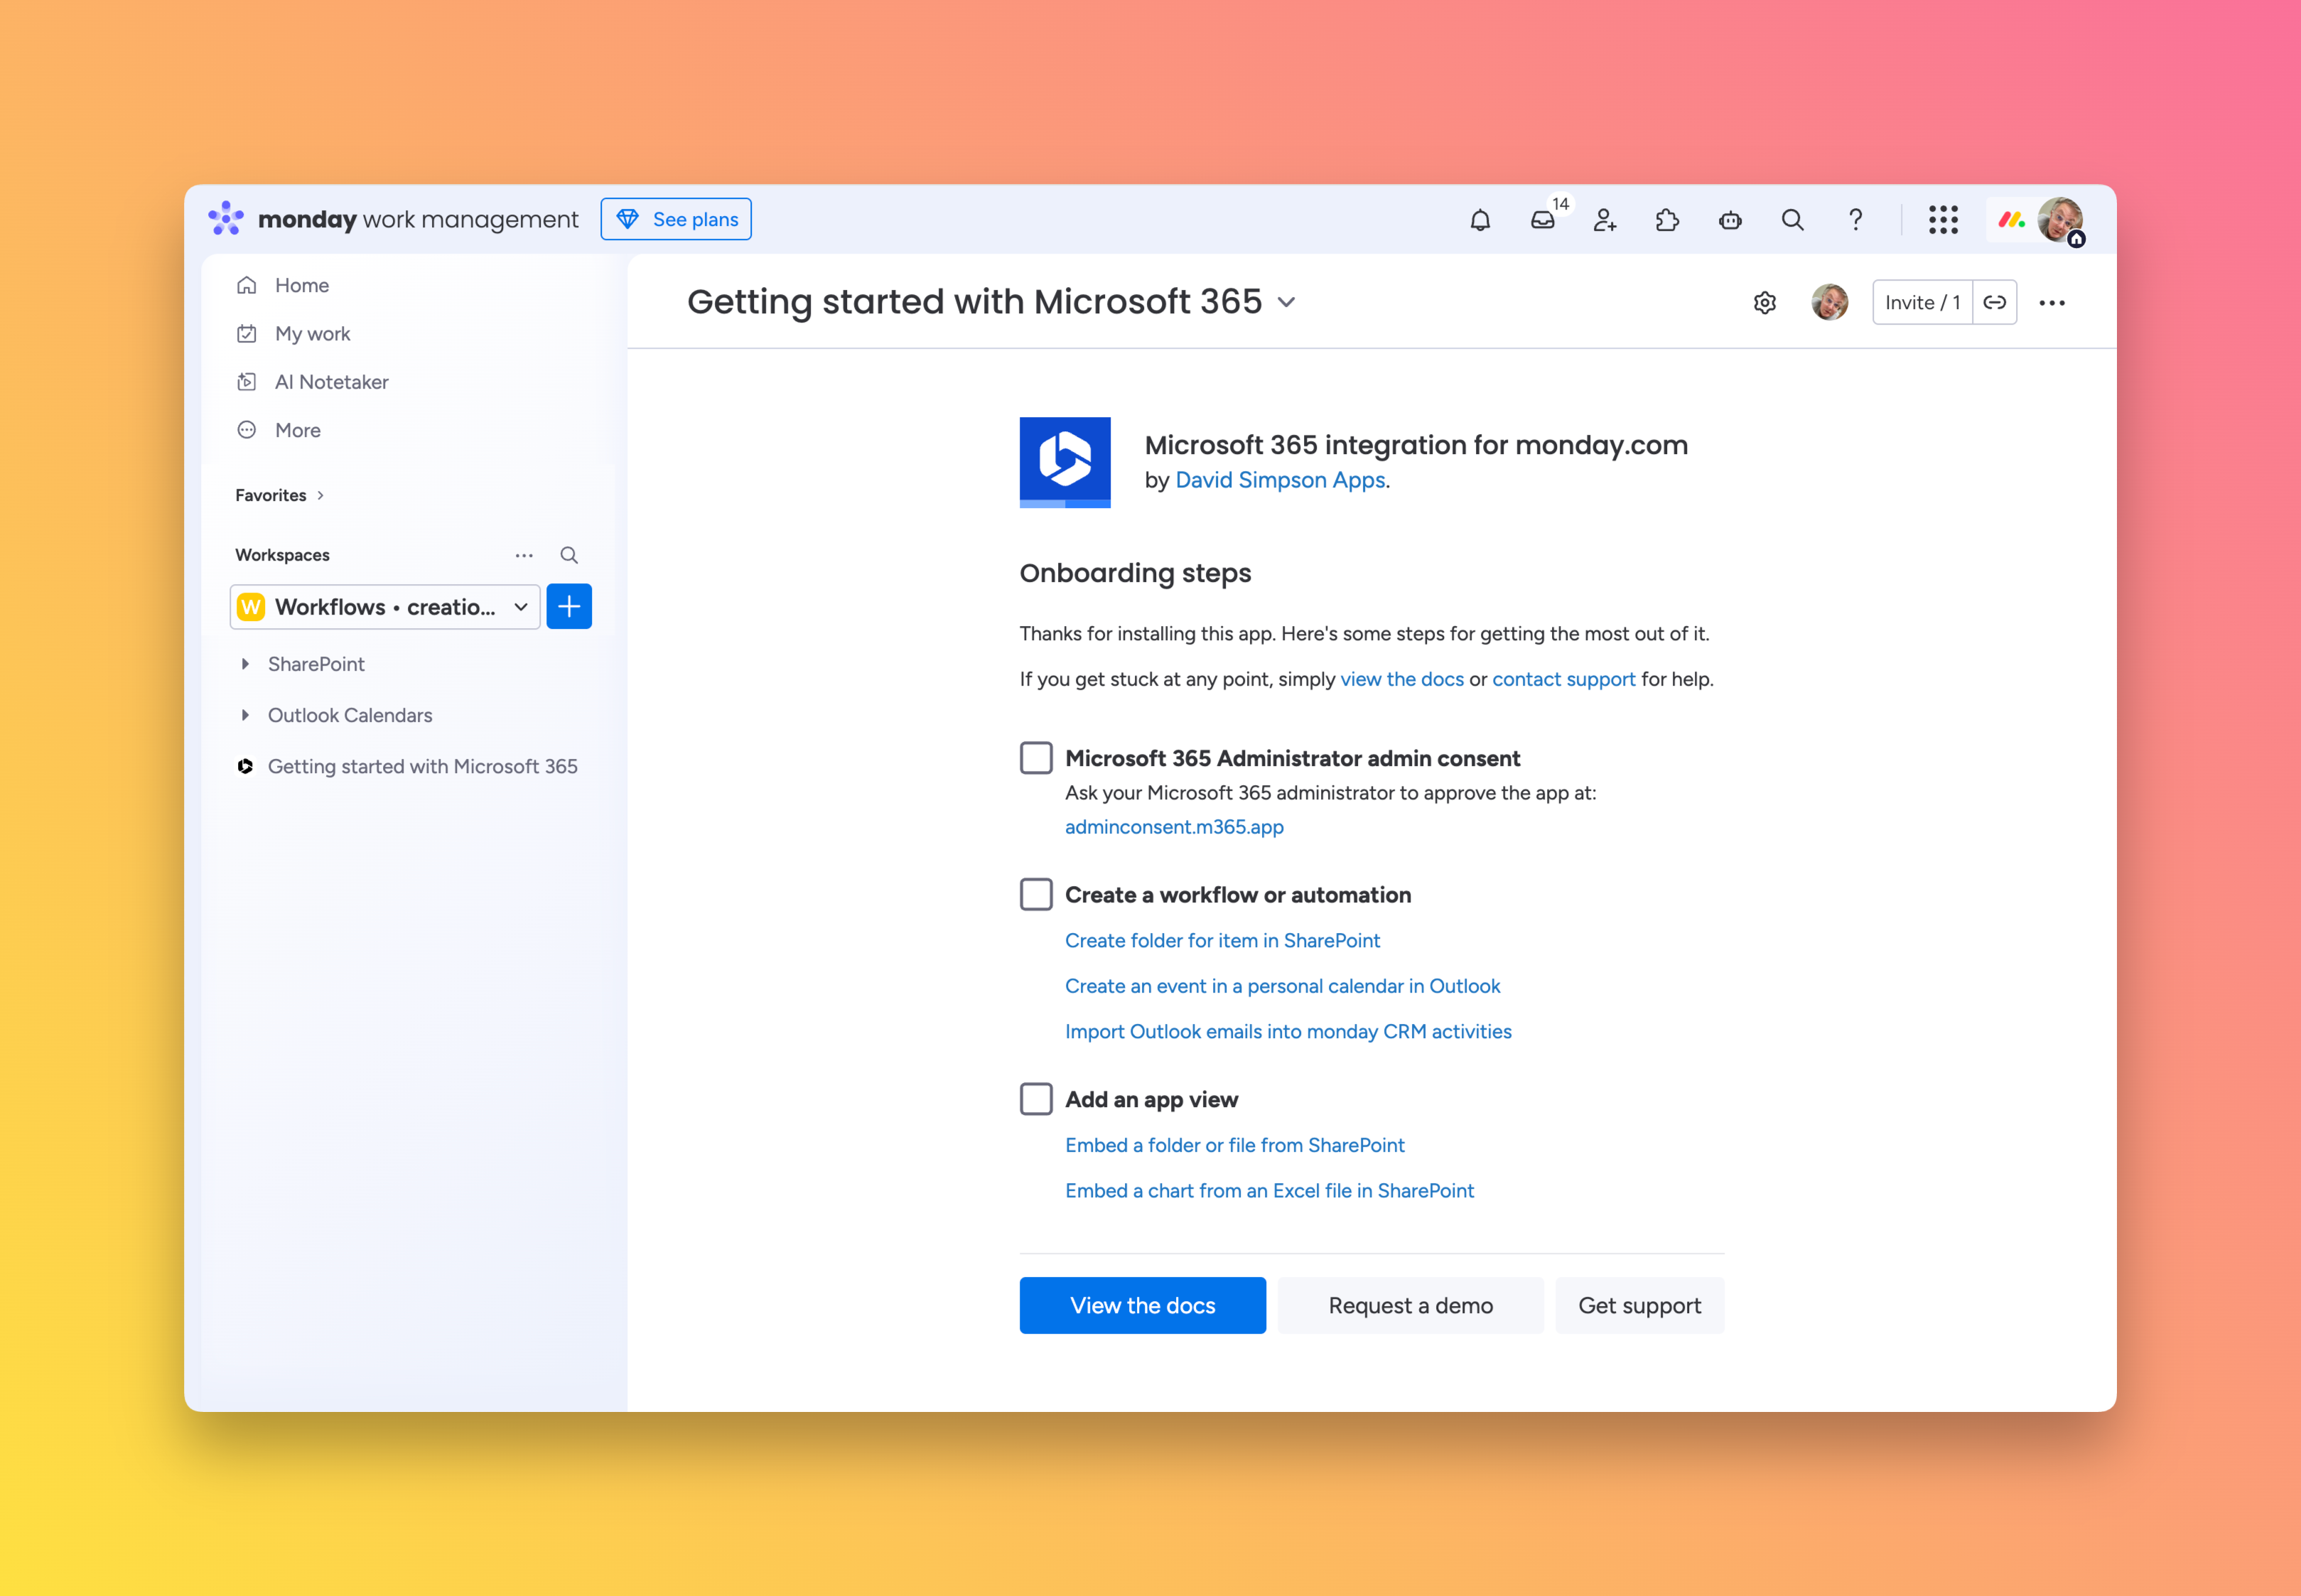This screenshot has width=2301, height=1596.
Task: Open the robot assistant icon
Action: pos(1730,220)
